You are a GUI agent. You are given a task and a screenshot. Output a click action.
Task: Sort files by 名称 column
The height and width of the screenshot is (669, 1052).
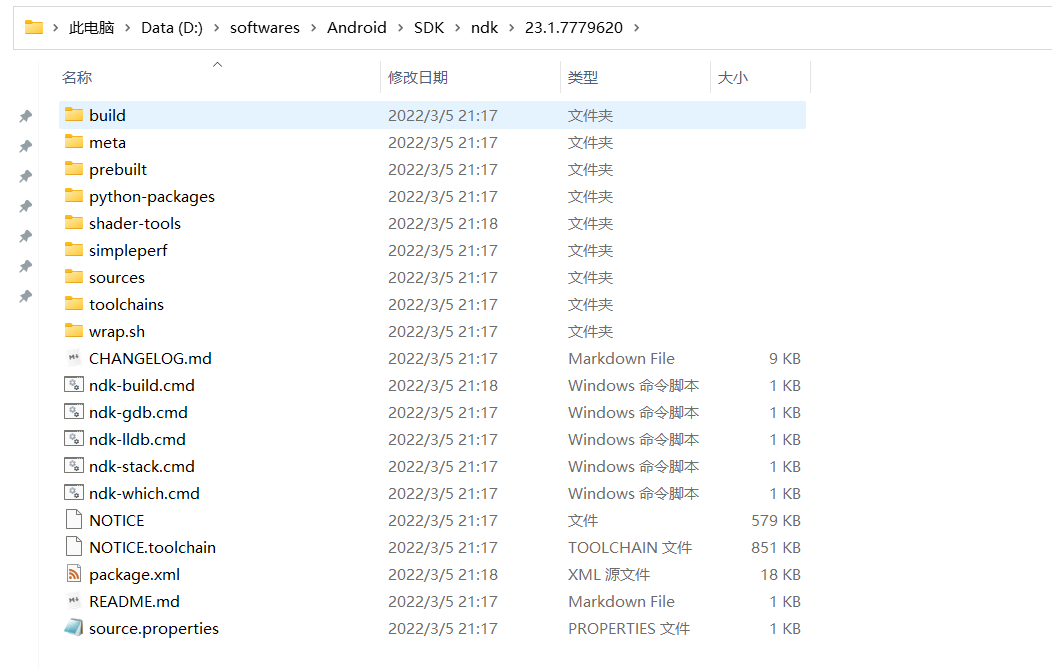coord(77,77)
